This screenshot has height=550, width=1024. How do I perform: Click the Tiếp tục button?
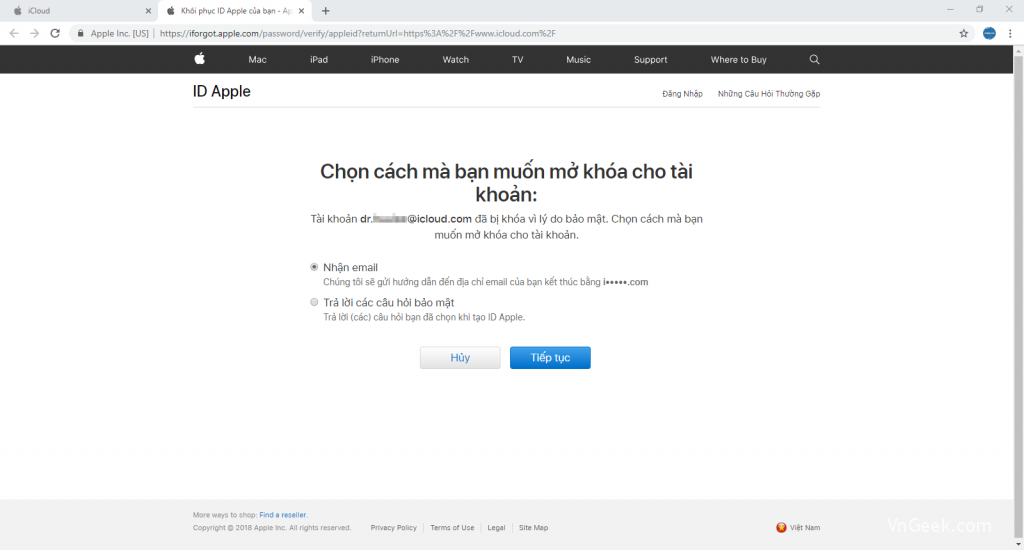pos(550,357)
